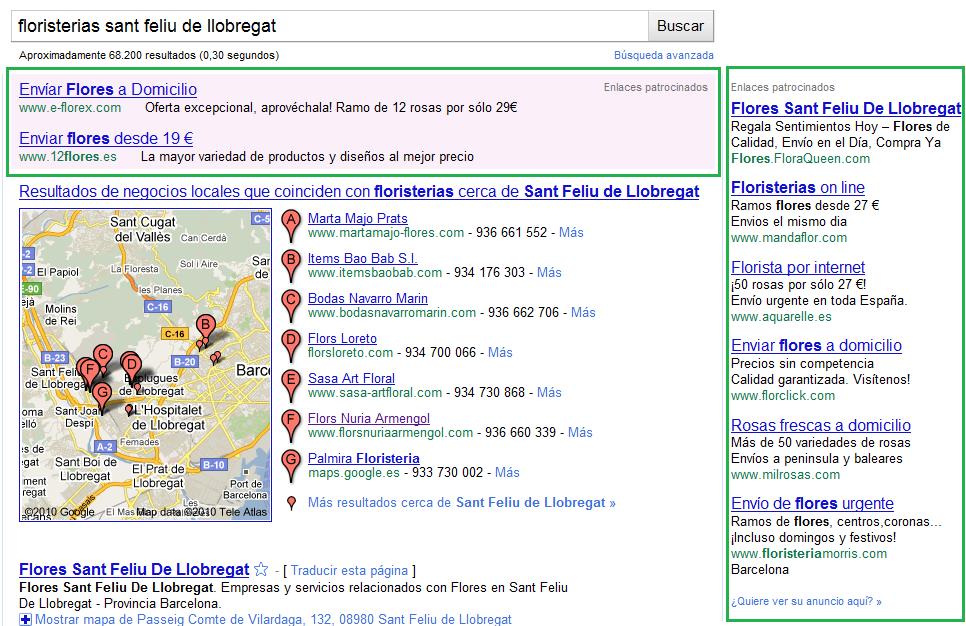Open organic result Flores Sant Feliu De Llobregat
The image size is (966, 626).
click(x=134, y=569)
